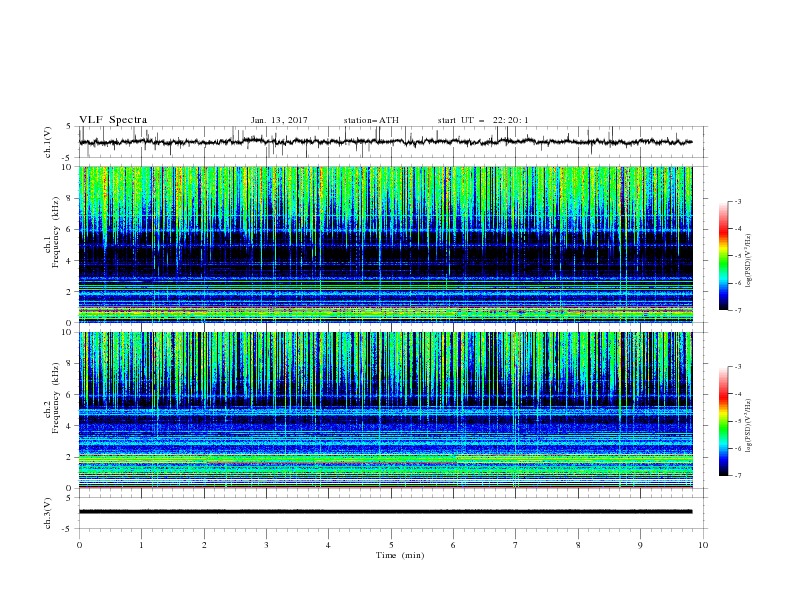Click the "VLF Spectra" plot title

coord(113,120)
